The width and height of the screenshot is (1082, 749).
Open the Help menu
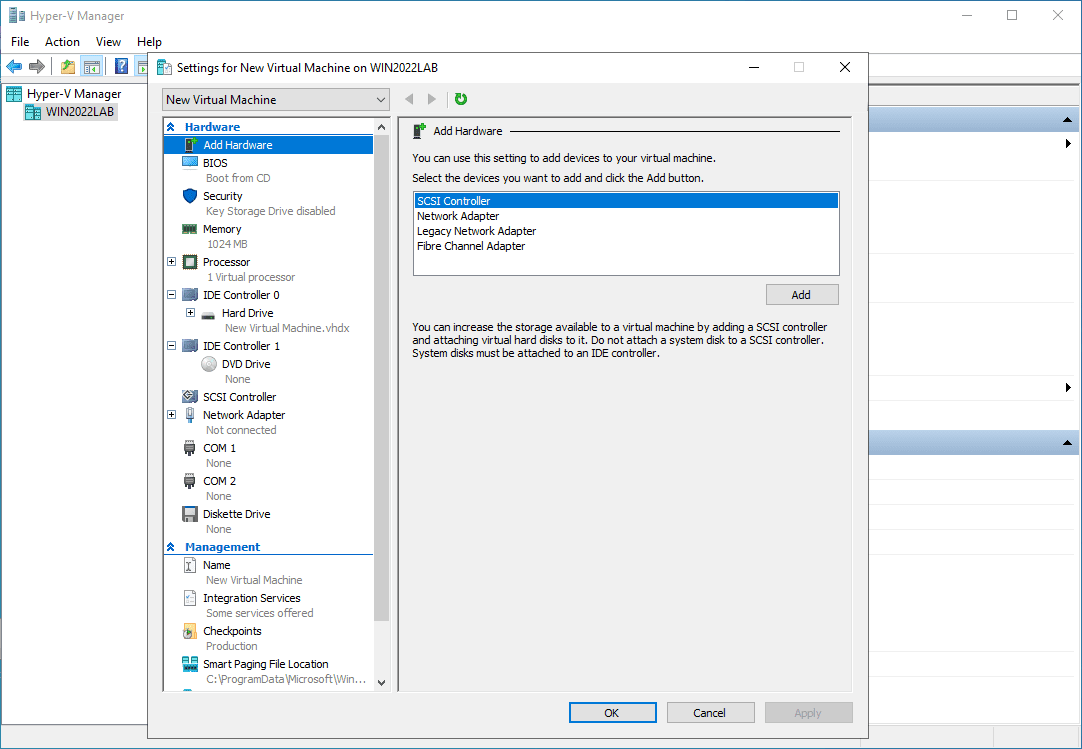tap(149, 42)
